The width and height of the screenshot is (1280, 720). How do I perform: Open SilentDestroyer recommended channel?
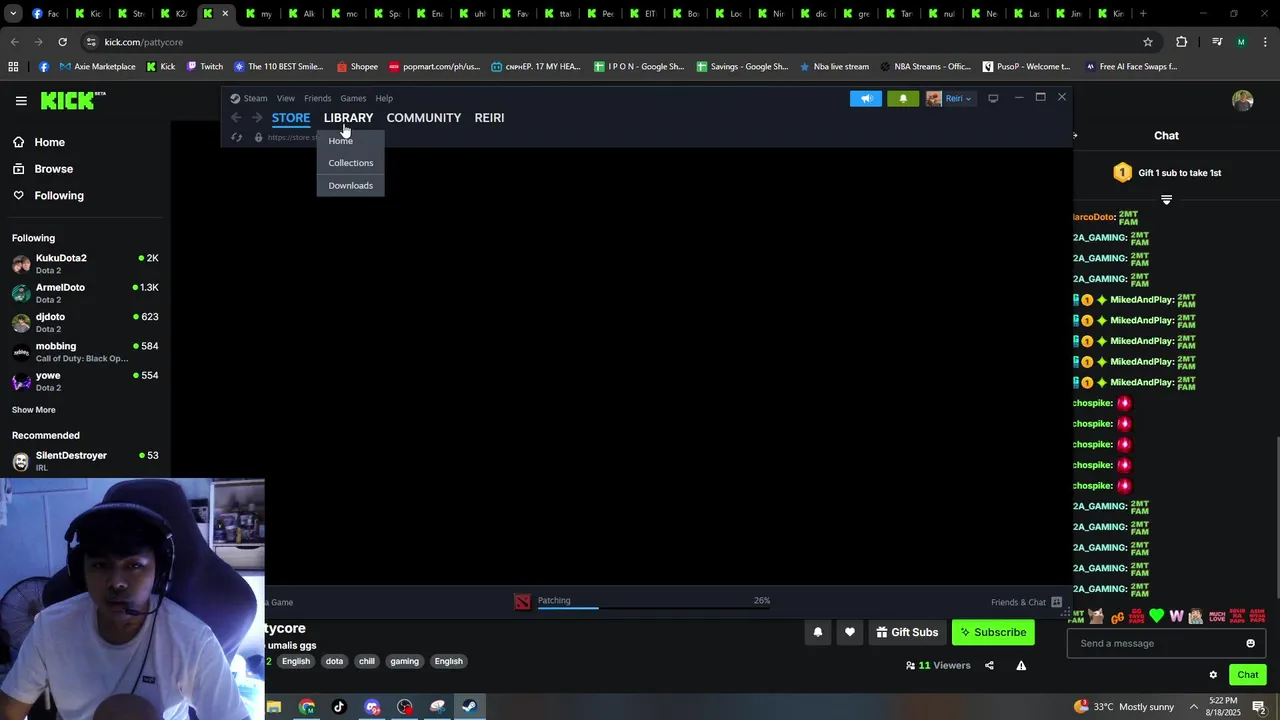[x=85, y=461]
